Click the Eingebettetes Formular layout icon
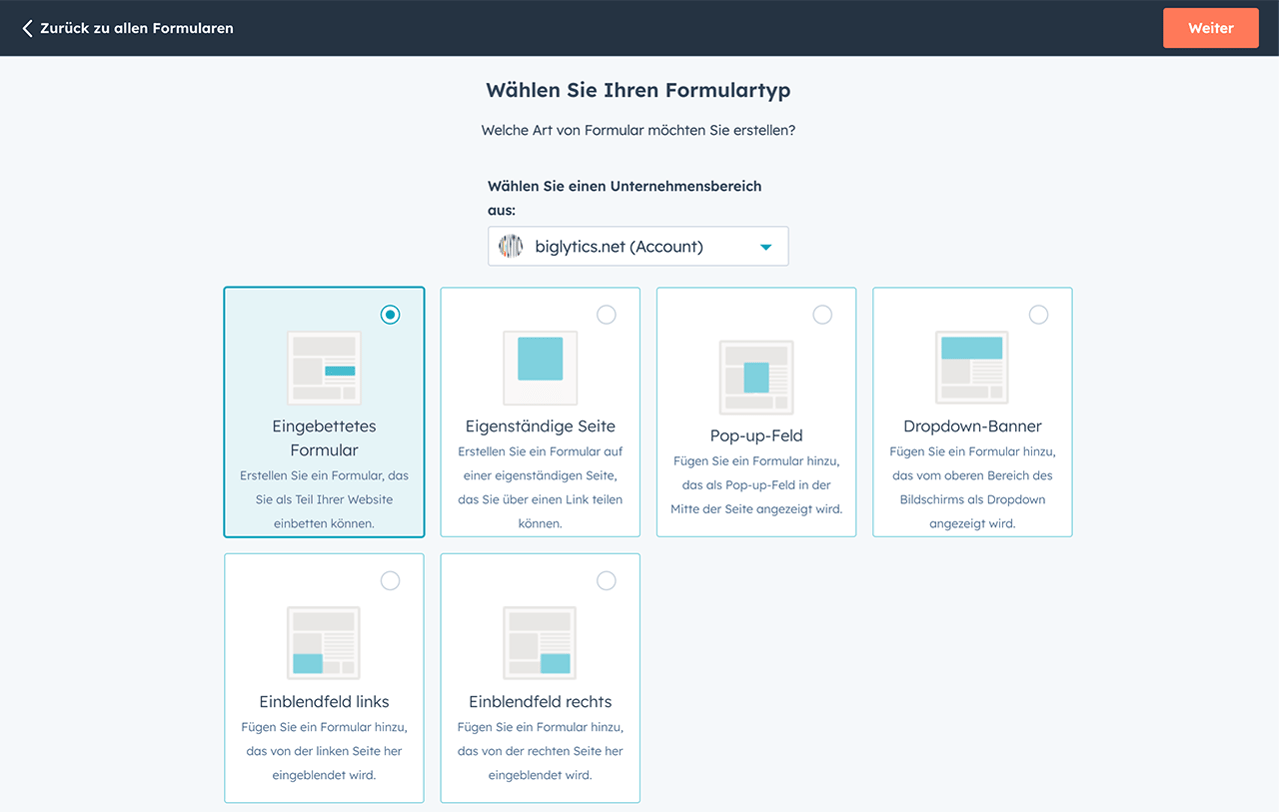1279x812 pixels. tap(324, 368)
